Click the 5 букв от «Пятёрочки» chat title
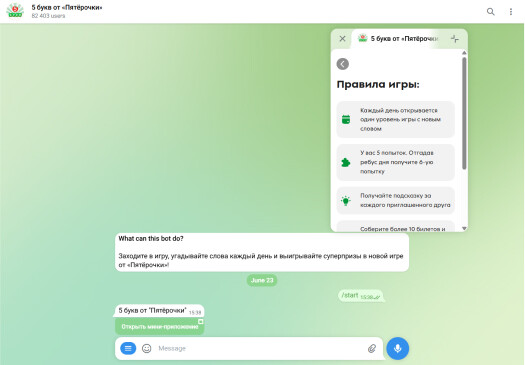This screenshot has width=525, height=365. tap(67, 7)
